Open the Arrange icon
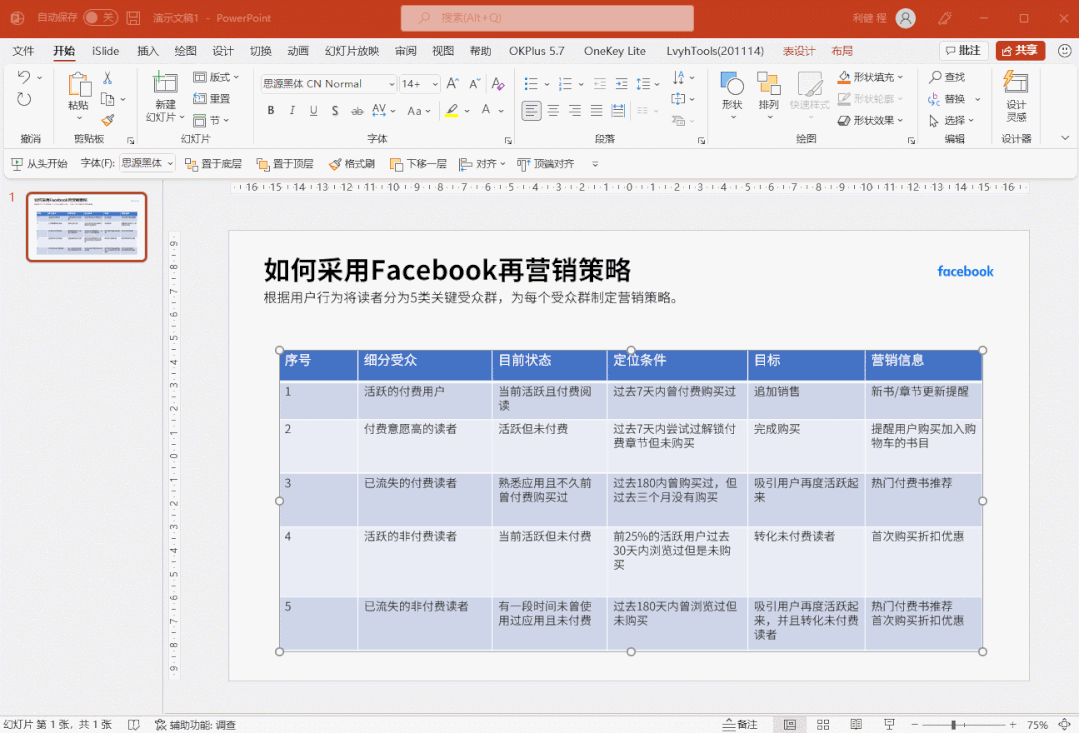This screenshot has height=733, width=1079. click(x=769, y=85)
